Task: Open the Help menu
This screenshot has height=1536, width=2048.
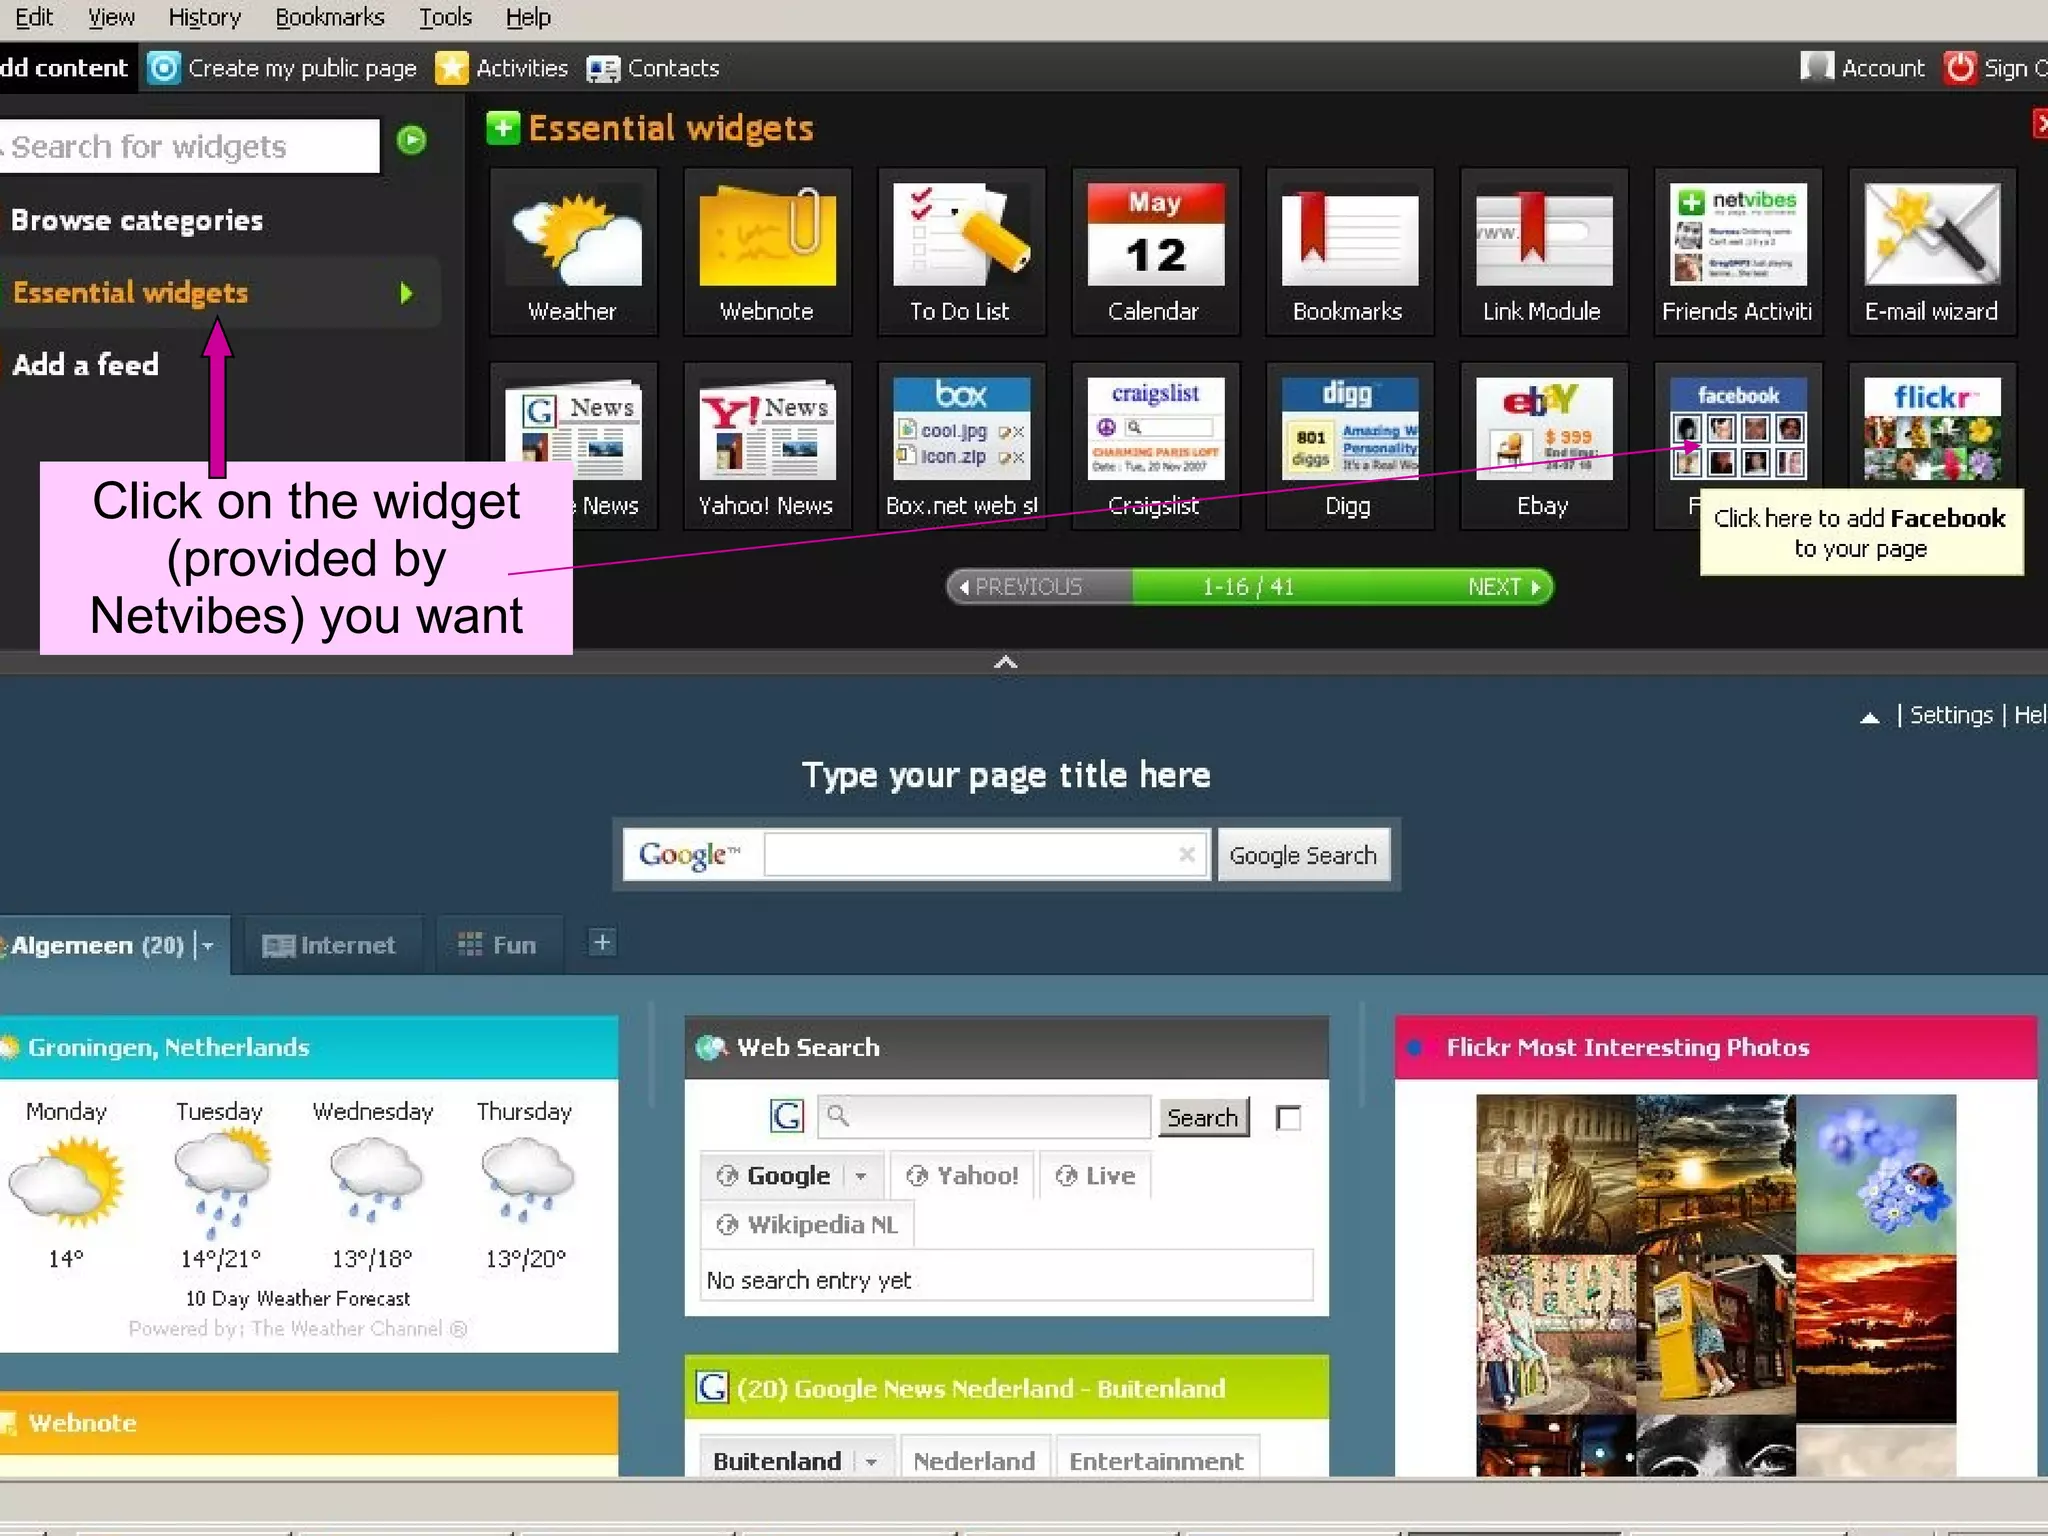Action: [528, 17]
